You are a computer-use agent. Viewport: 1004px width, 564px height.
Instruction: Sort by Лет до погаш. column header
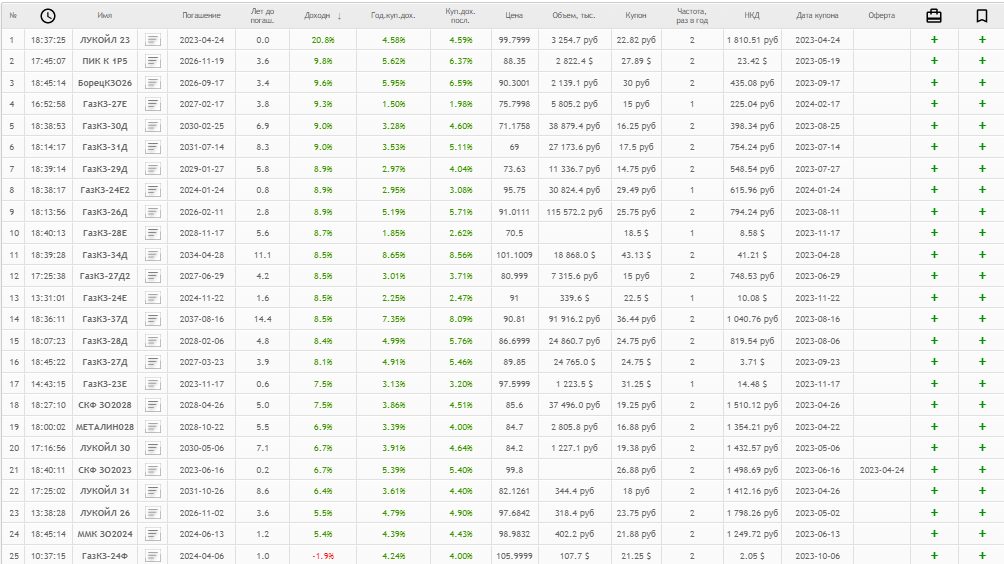click(262, 16)
